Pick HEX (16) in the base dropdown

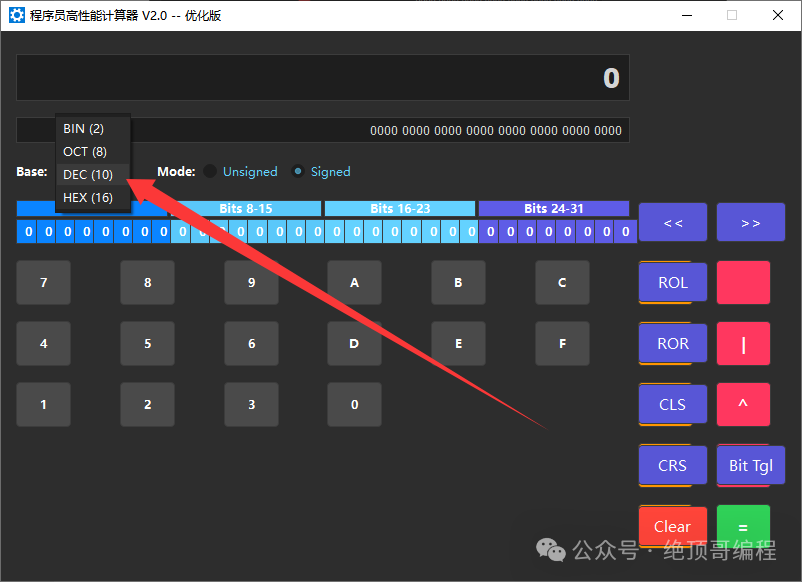tap(93, 198)
